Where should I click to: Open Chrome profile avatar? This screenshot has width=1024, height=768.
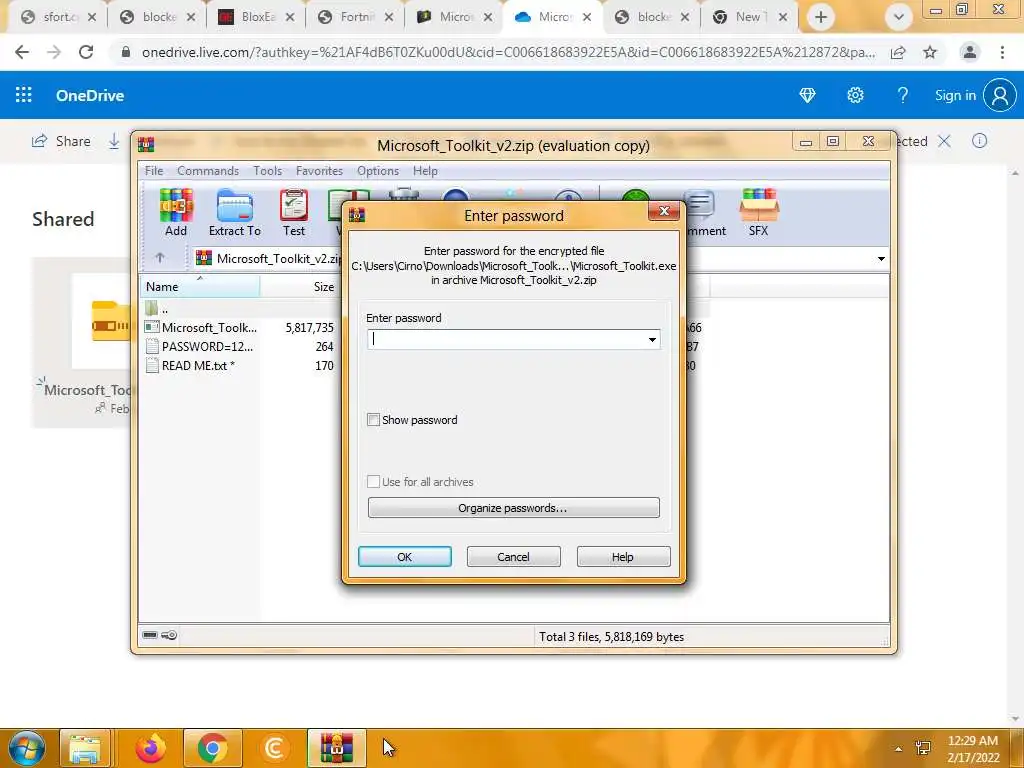[x=970, y=52]
